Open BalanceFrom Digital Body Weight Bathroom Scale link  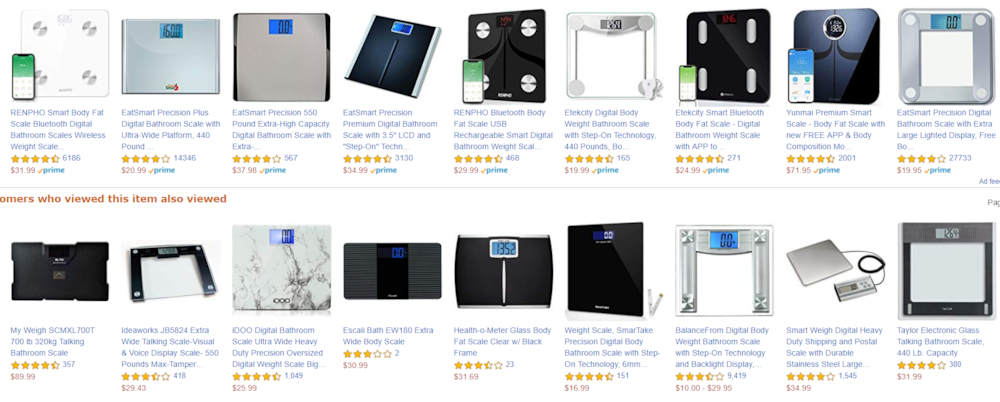(722, 347)
